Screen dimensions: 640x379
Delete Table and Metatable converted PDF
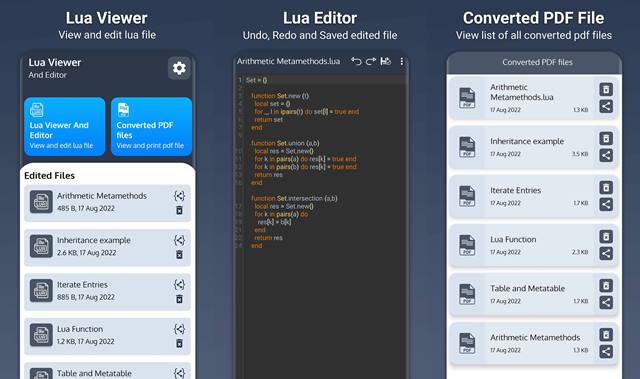[606, 286]
